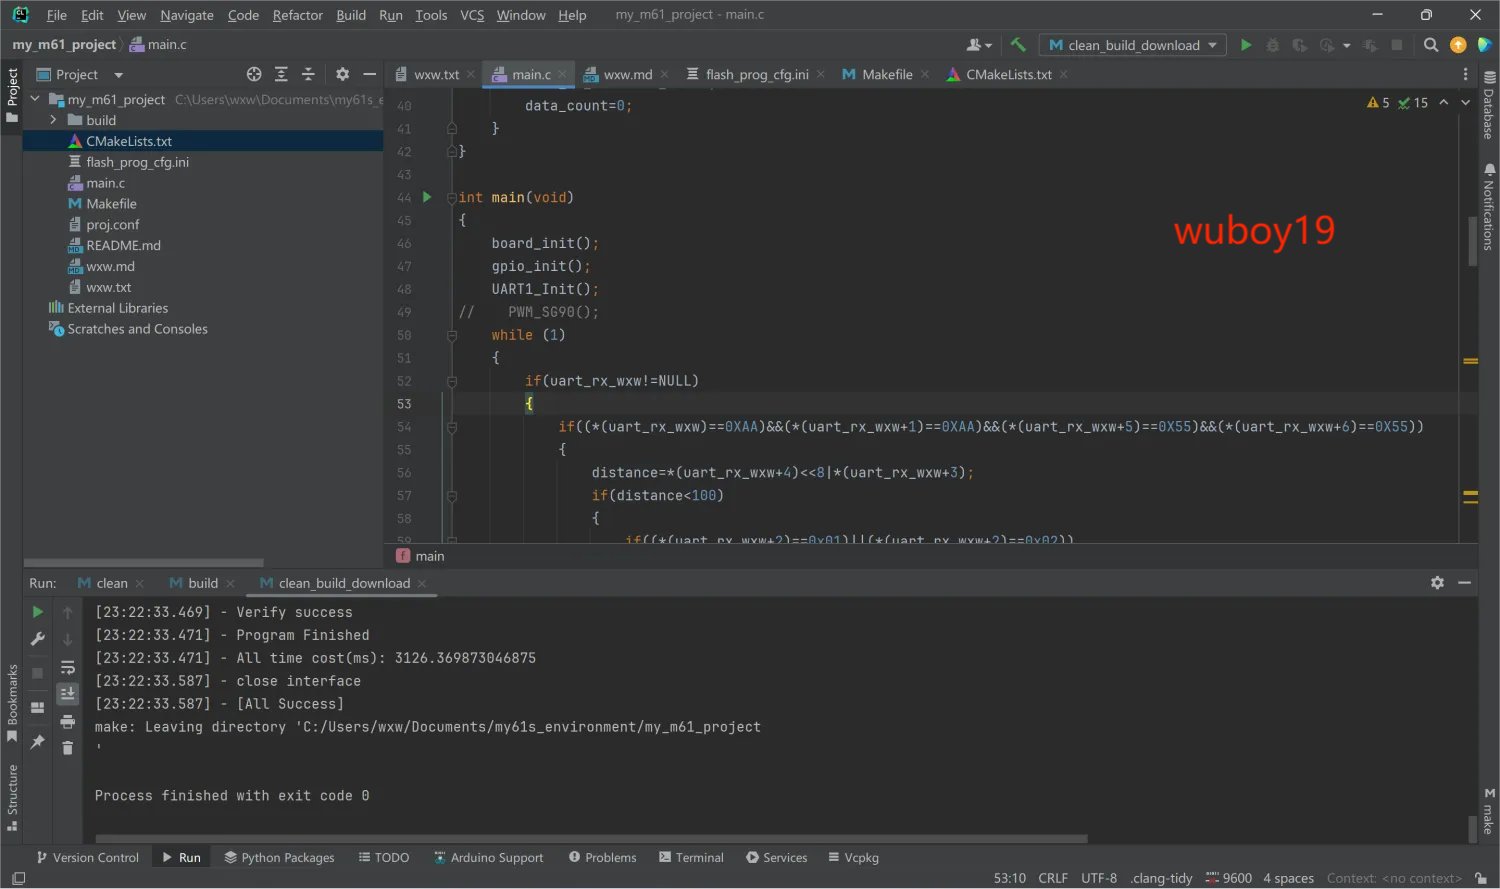Viewport: 1500px width, 889px height.
Task: Open the VCS menu
Action: (472, 15)
